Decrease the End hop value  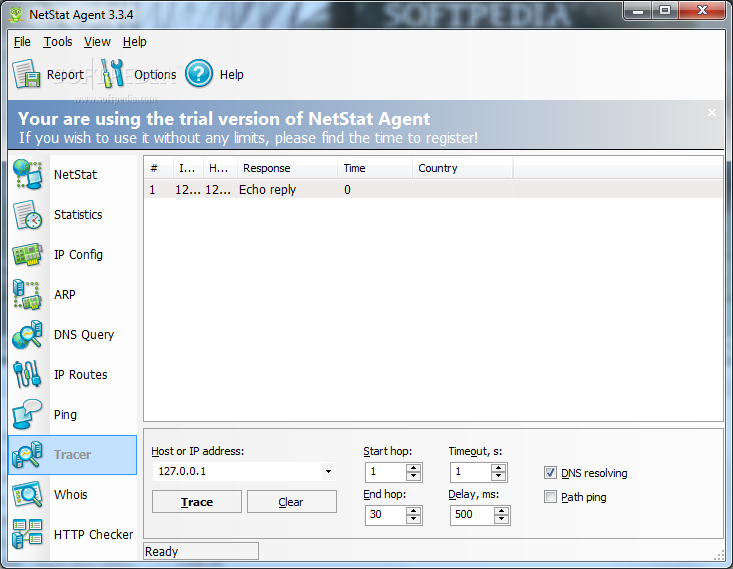413,519
